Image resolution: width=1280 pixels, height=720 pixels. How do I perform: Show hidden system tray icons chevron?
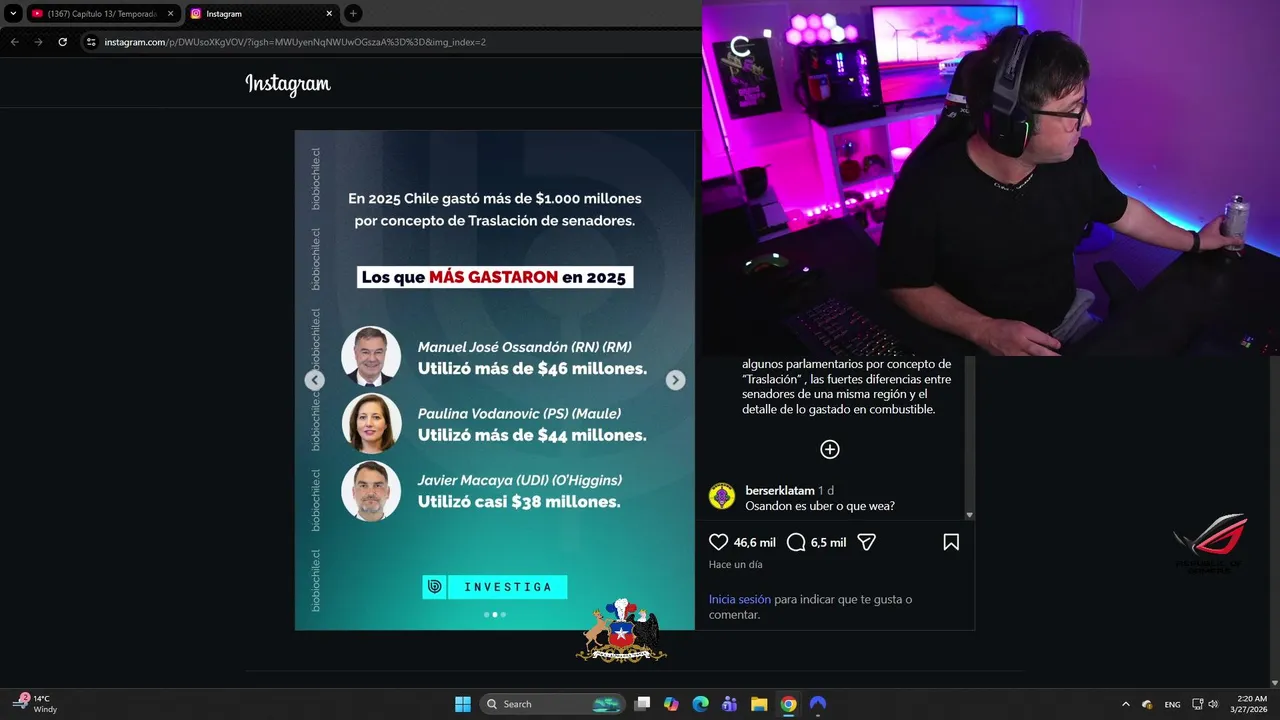pyautogui.click(x=1126, y=704)
